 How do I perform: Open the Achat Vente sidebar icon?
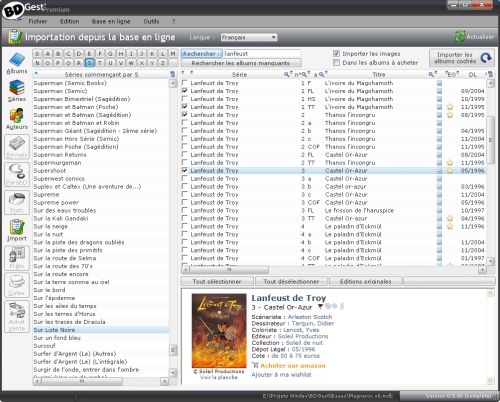[17, 316]
